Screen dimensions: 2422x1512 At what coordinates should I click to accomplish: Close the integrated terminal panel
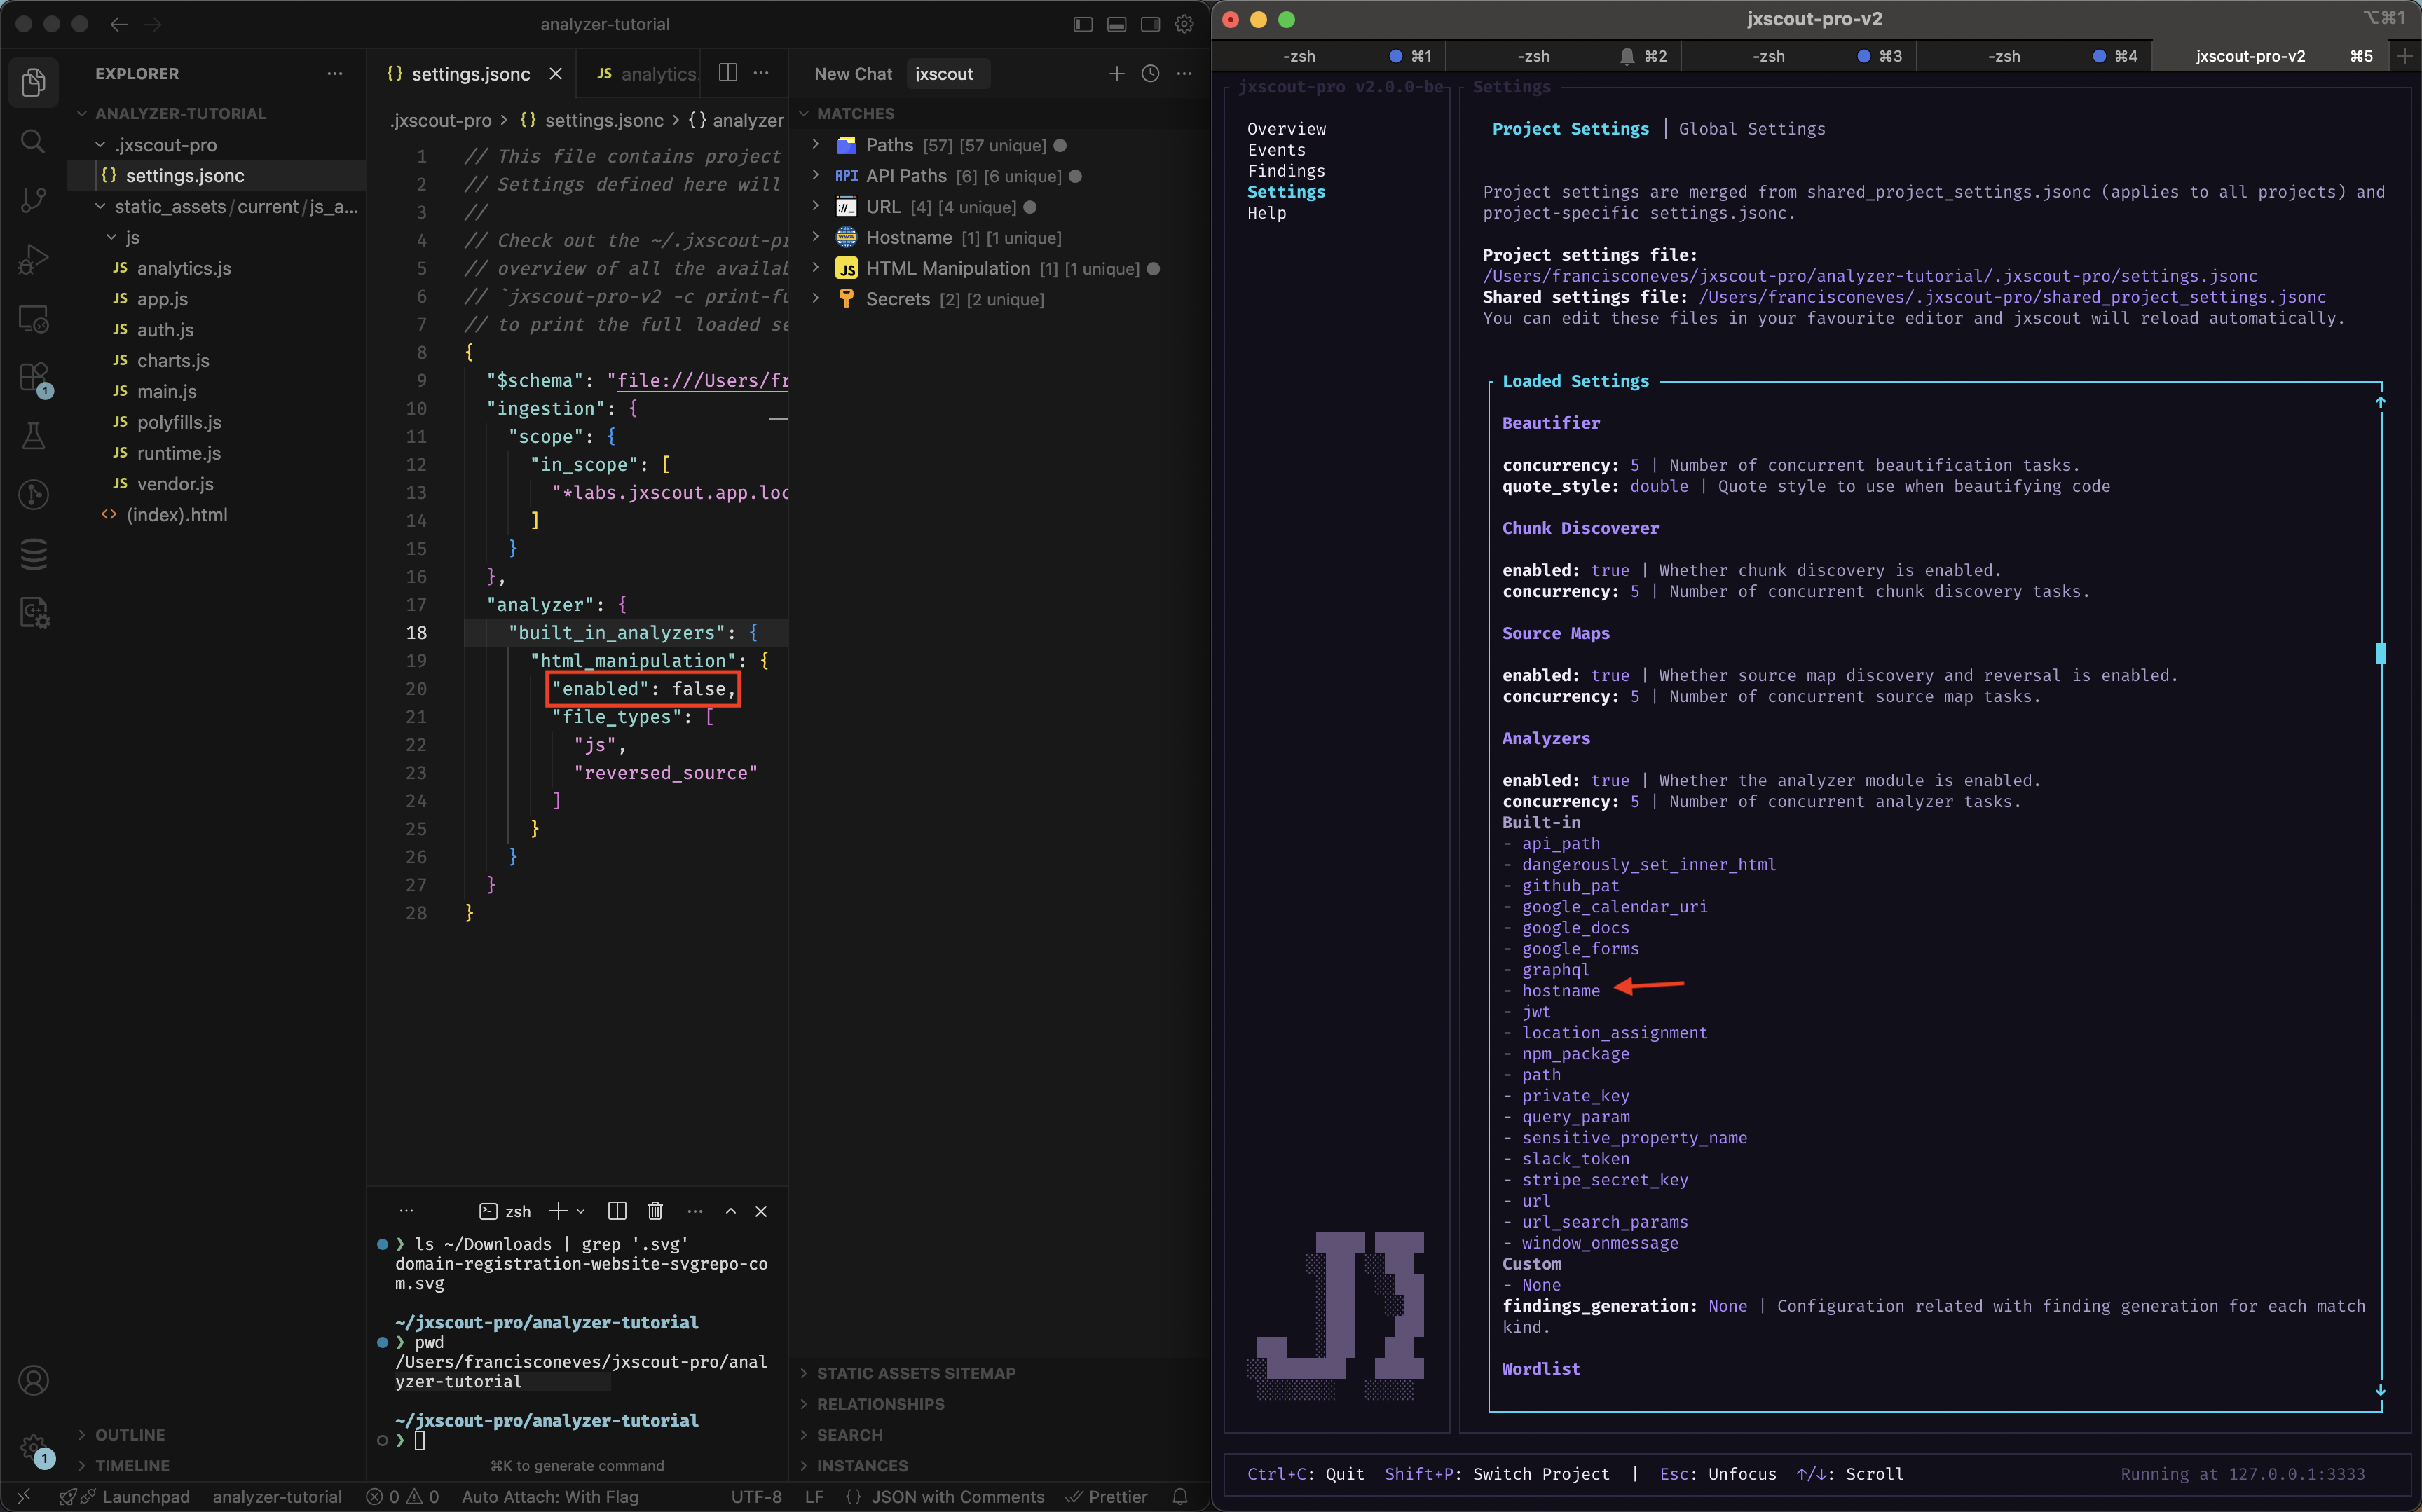pos(761,1211)
